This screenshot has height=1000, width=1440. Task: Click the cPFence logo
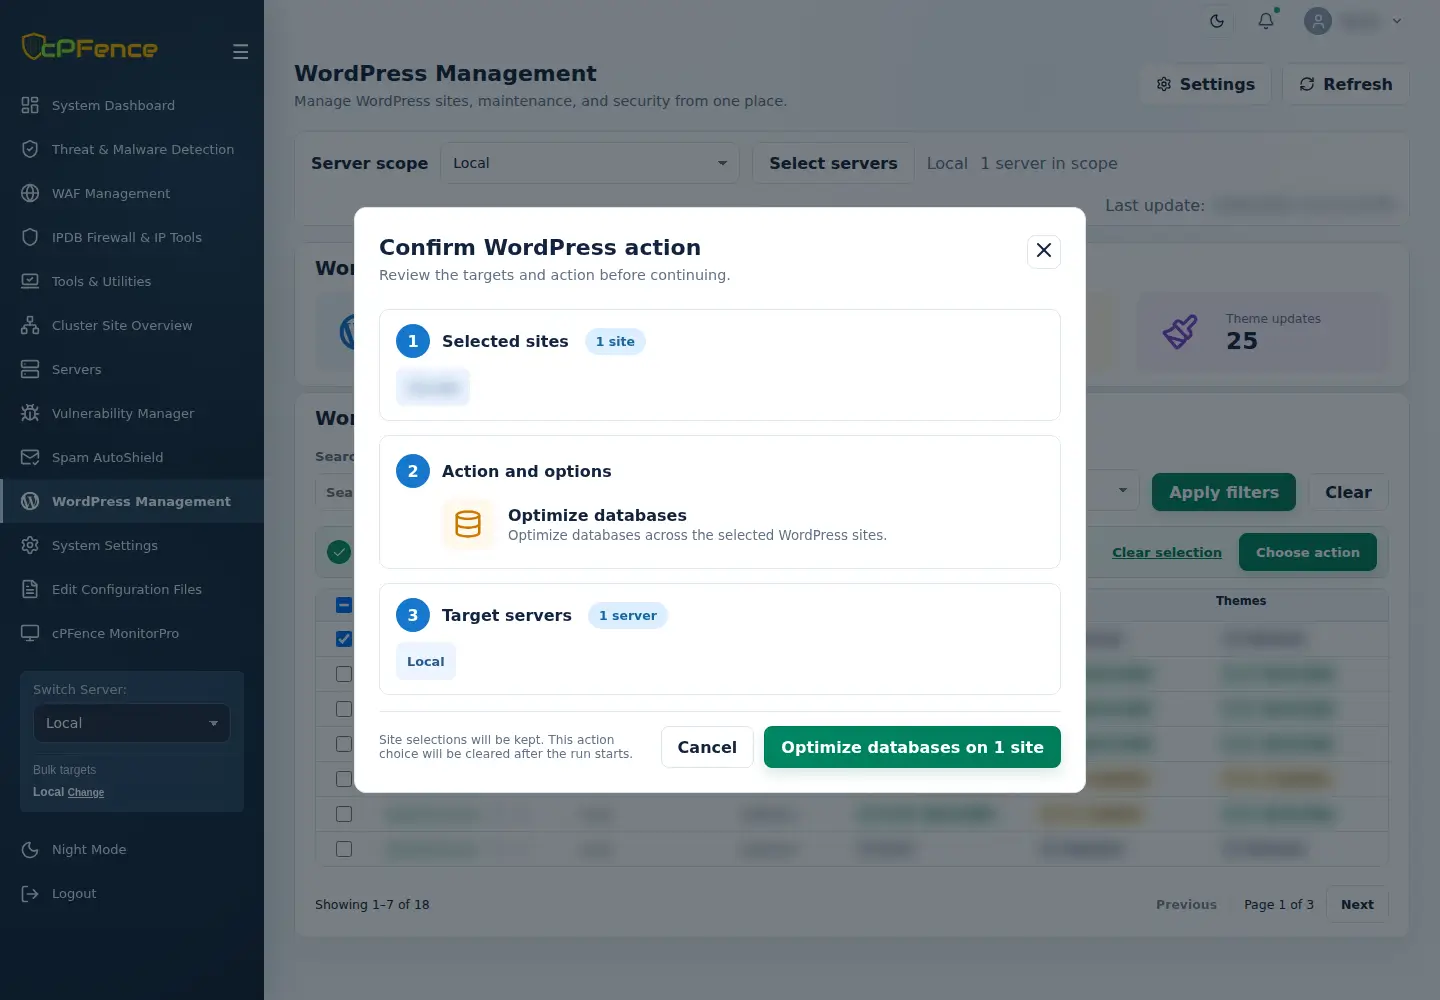pyautogui.click(x=90, y=47)
